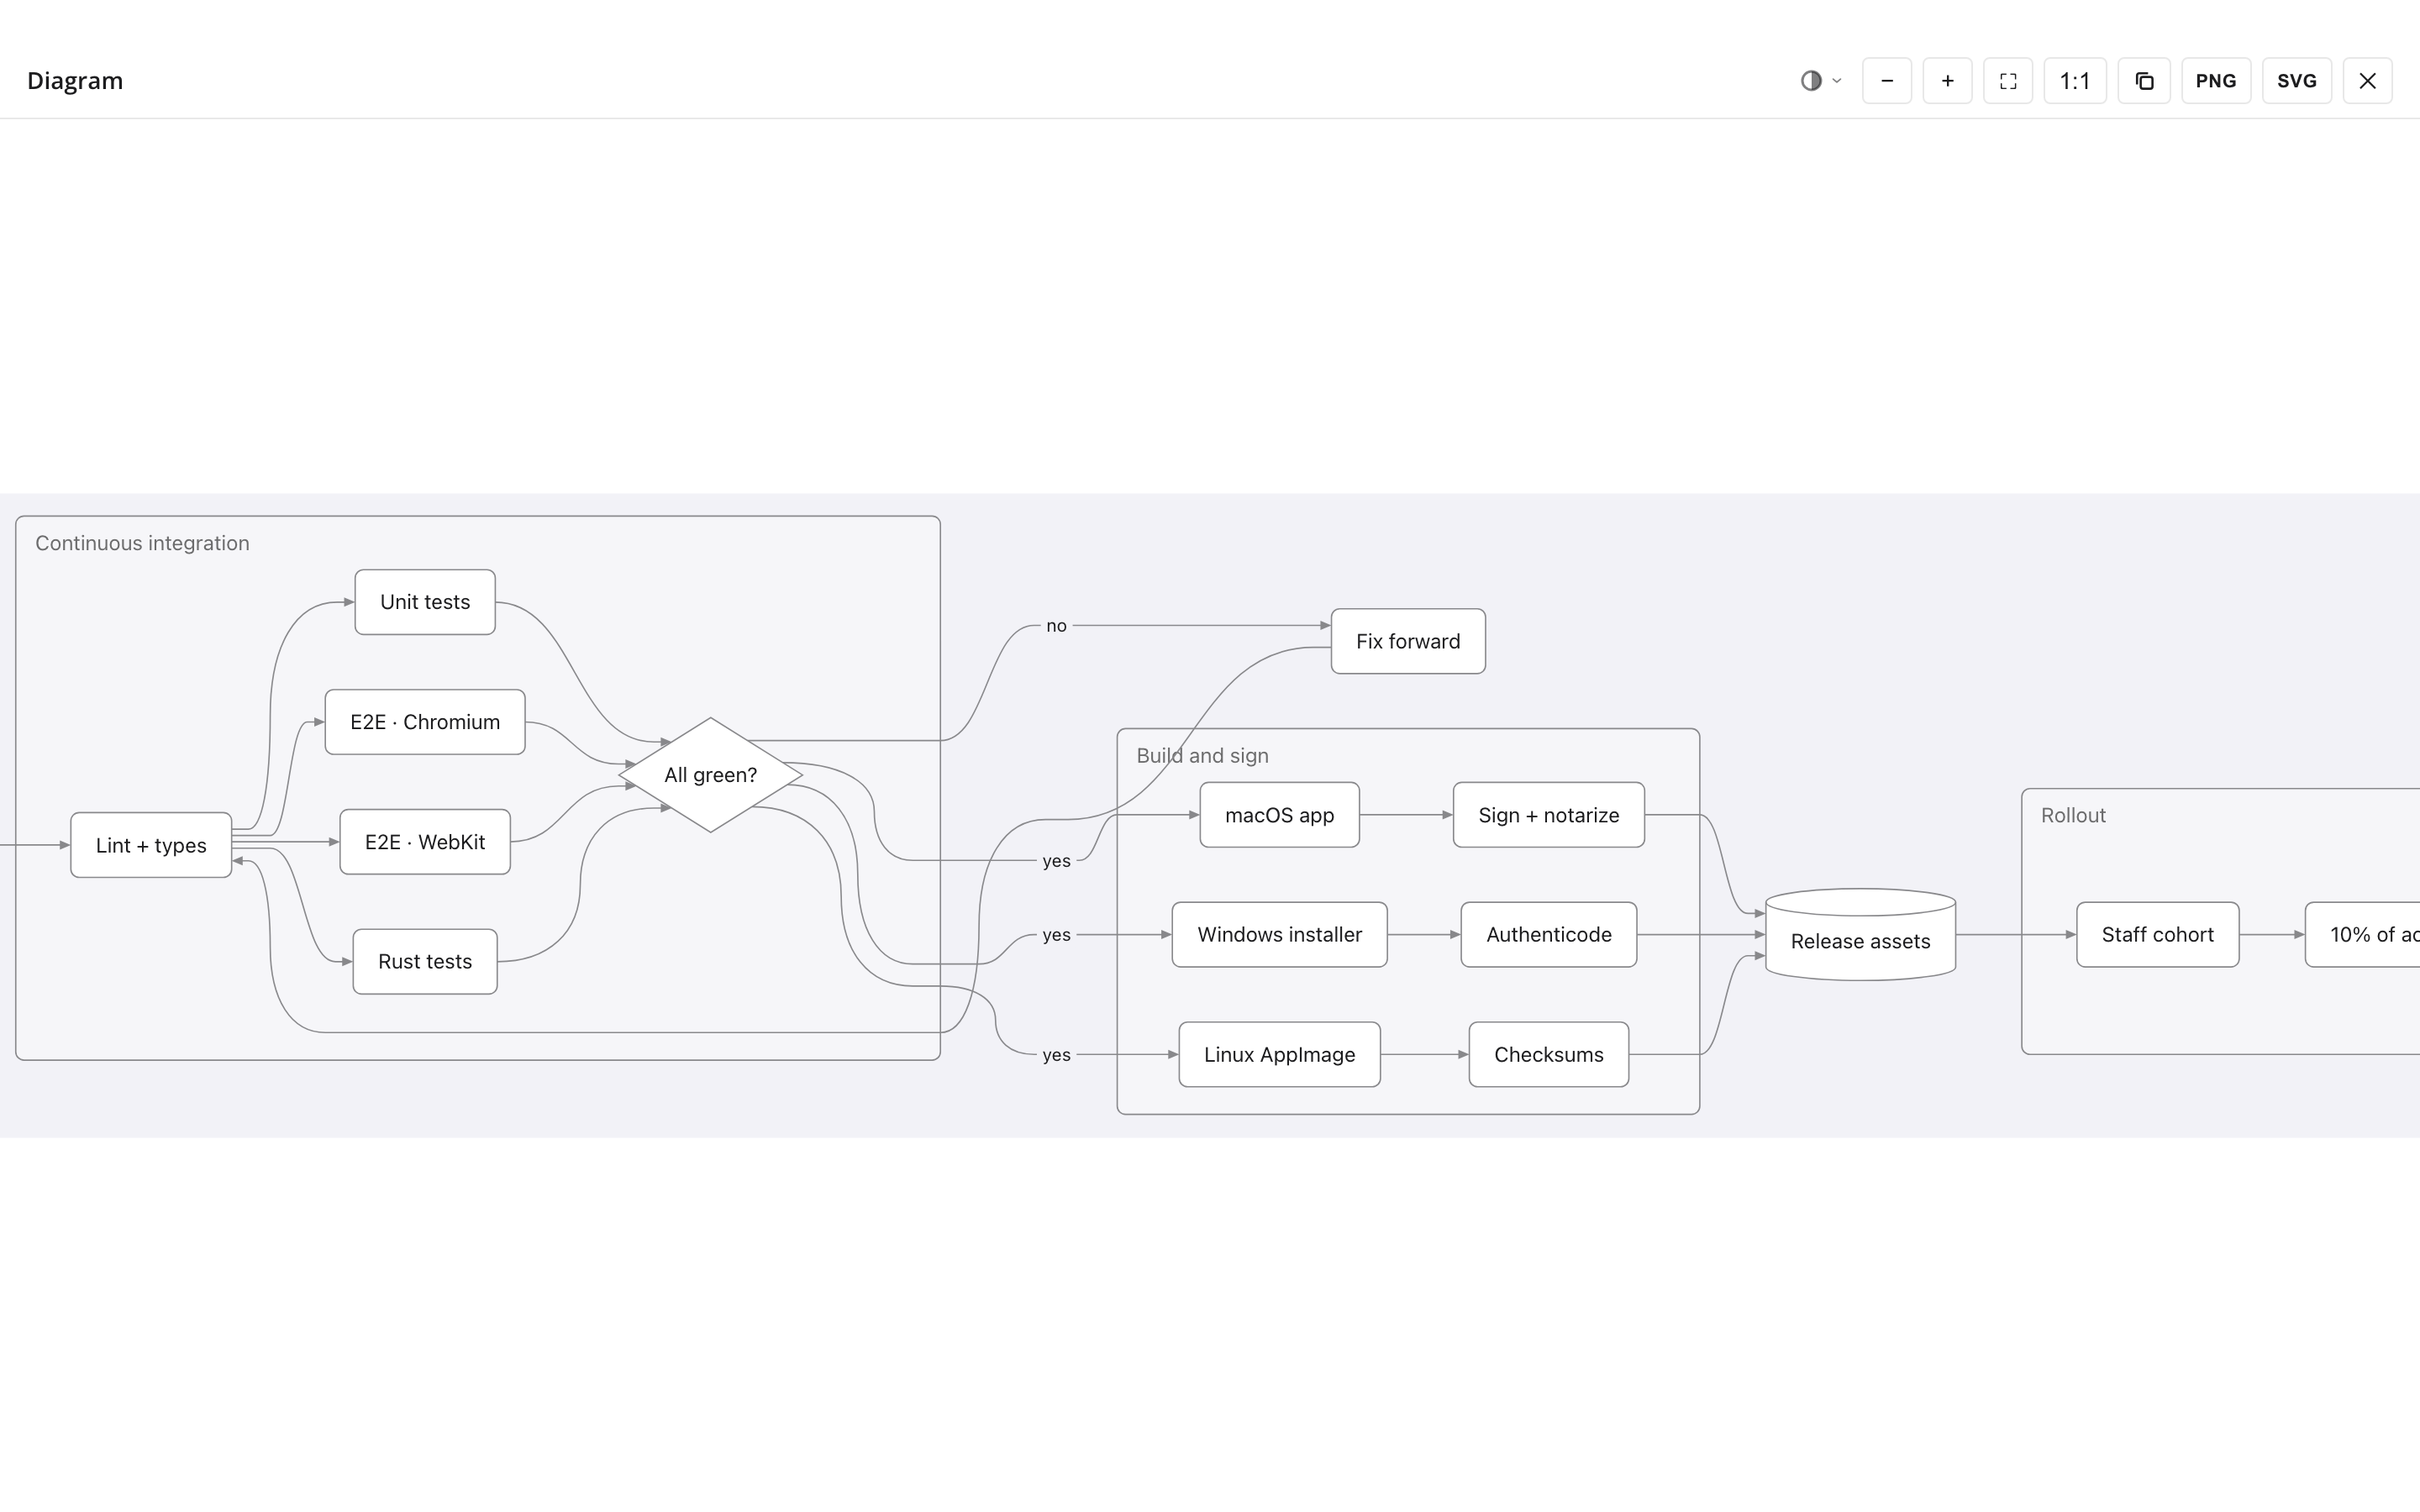Click the E2E · WebKit node
Screen dimensions: 2420x1512
(x=425, y=842)
